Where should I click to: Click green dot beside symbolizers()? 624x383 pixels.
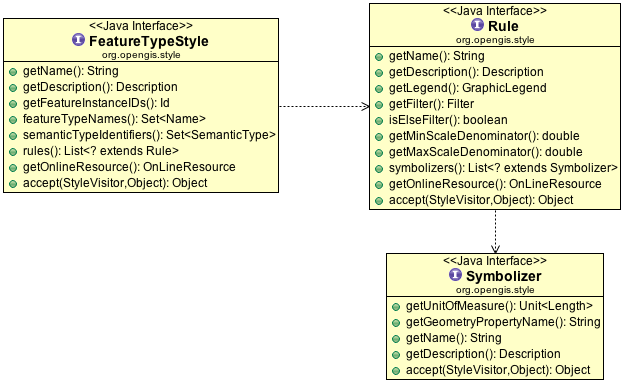click(x=379, y=169)
